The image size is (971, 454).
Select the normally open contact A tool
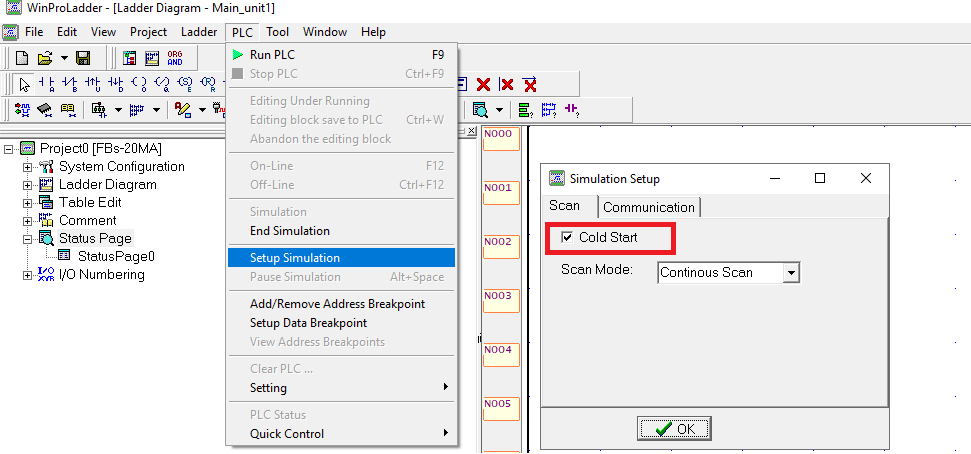47,84
